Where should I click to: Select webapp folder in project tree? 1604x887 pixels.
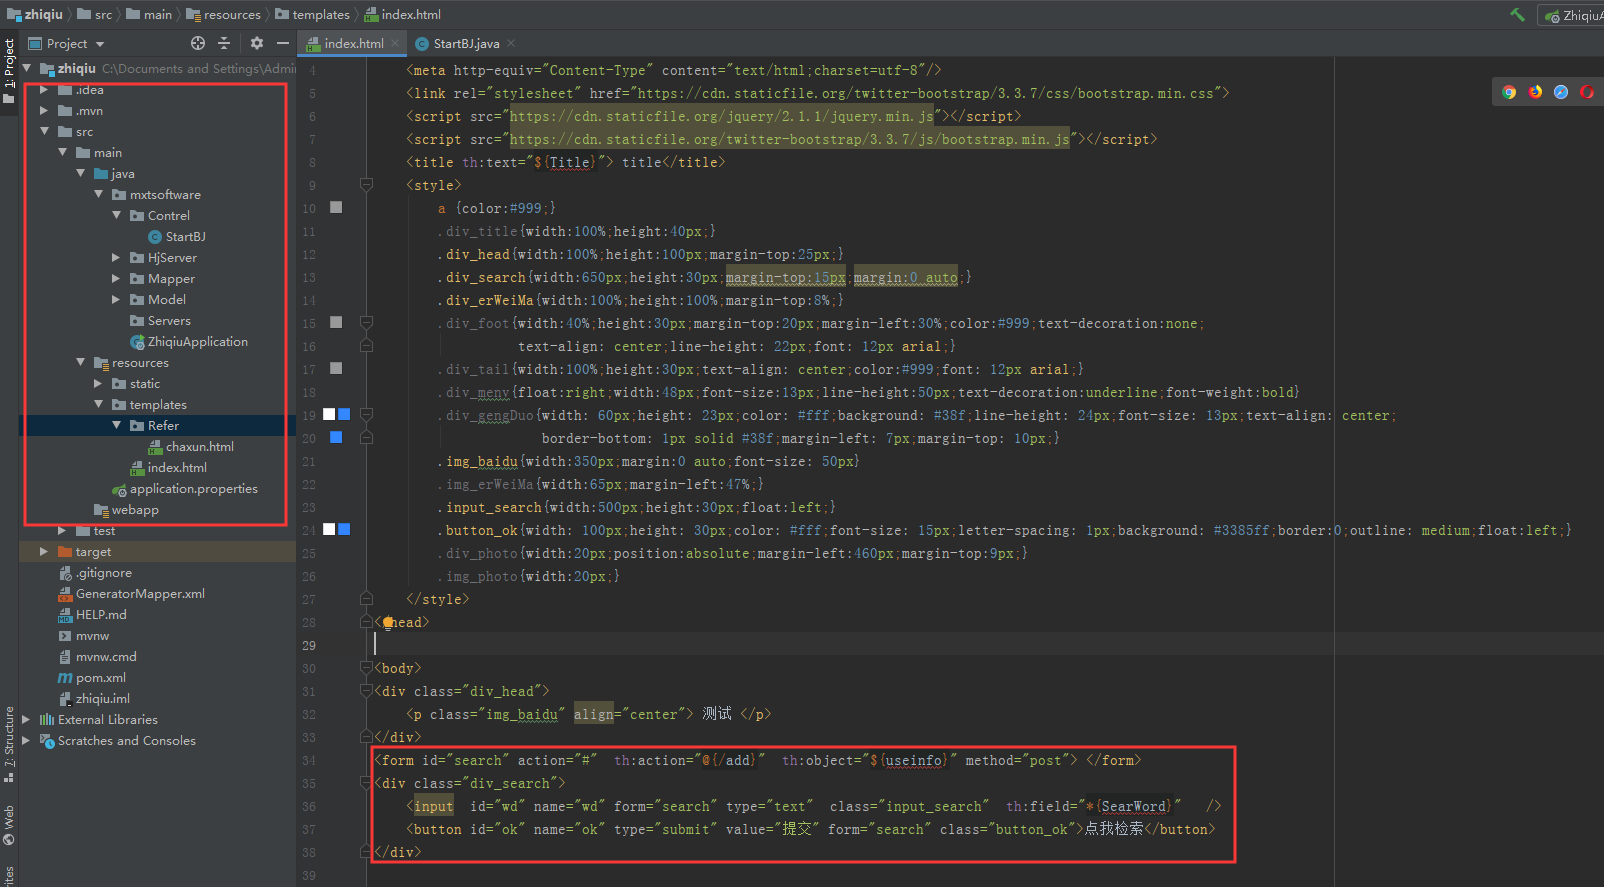(126, 510)
